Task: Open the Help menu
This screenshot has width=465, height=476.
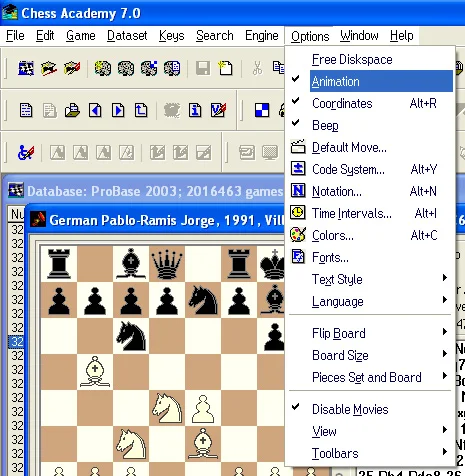Action: click(x=402, y=35)
